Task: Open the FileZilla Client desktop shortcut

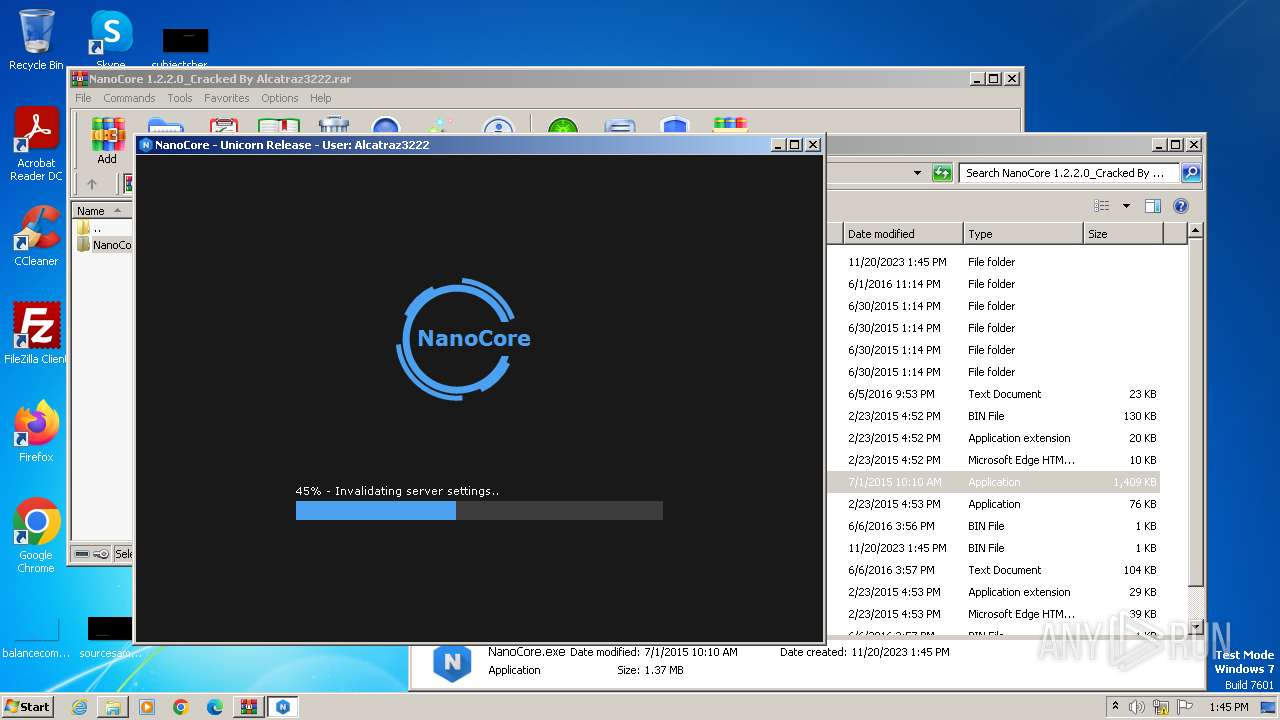Action: 36,334
